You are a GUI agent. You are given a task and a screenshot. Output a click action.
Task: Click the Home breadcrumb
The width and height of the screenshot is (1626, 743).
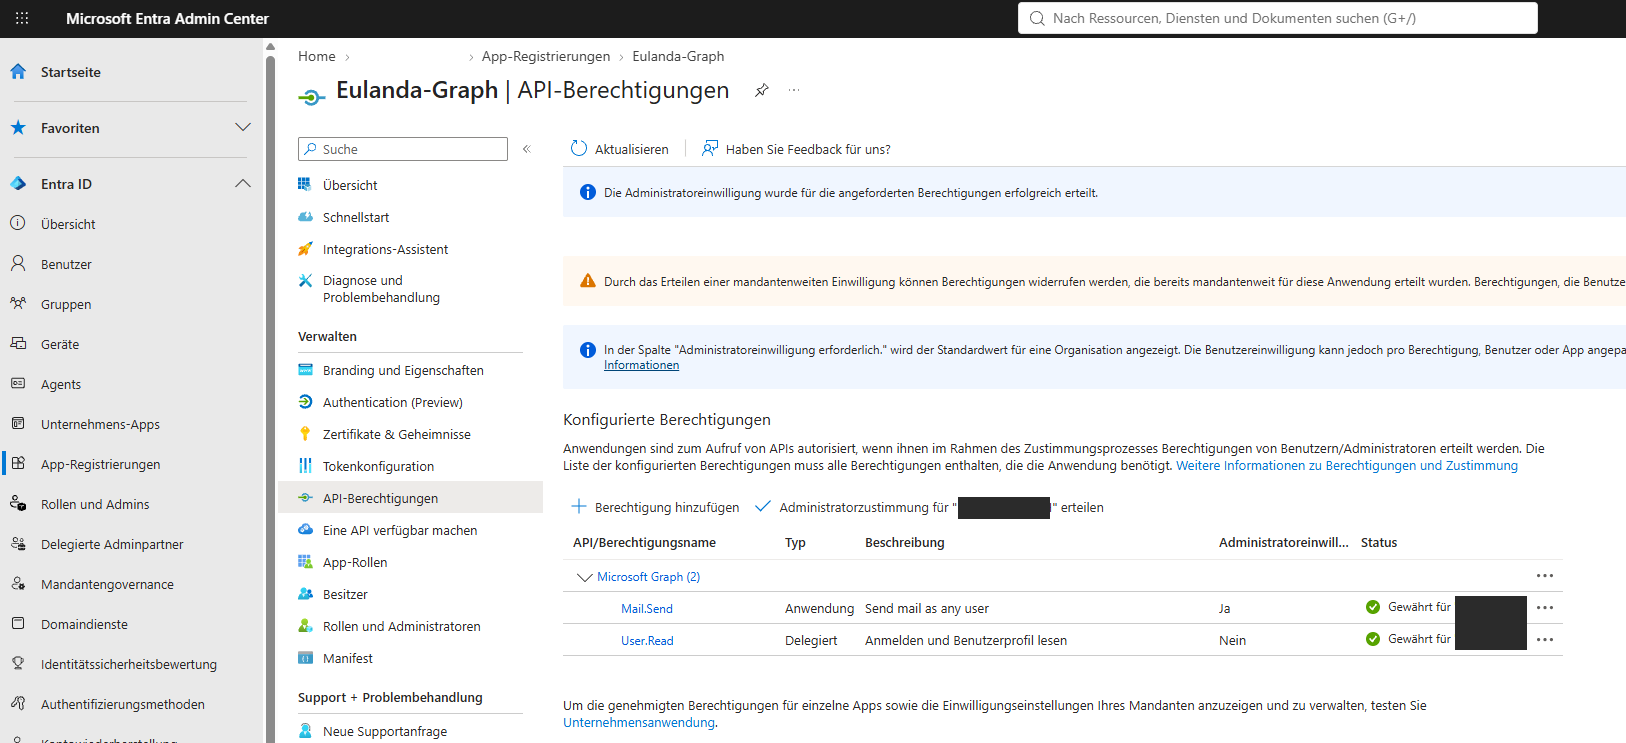tap(316, 56)
